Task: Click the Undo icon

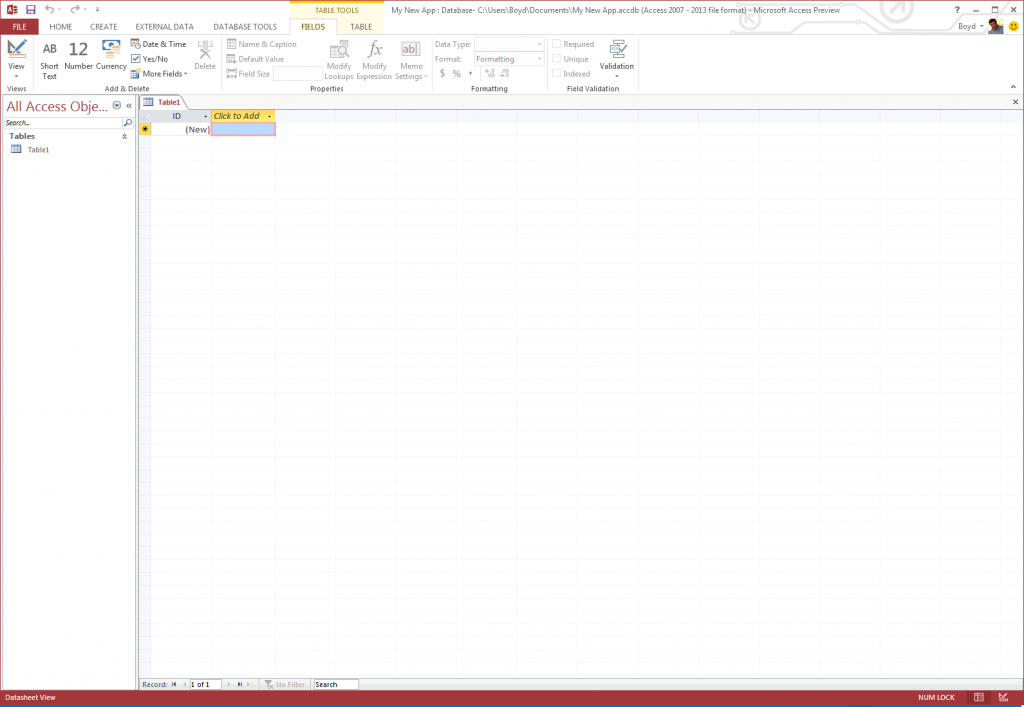Action: click(49, 9)
